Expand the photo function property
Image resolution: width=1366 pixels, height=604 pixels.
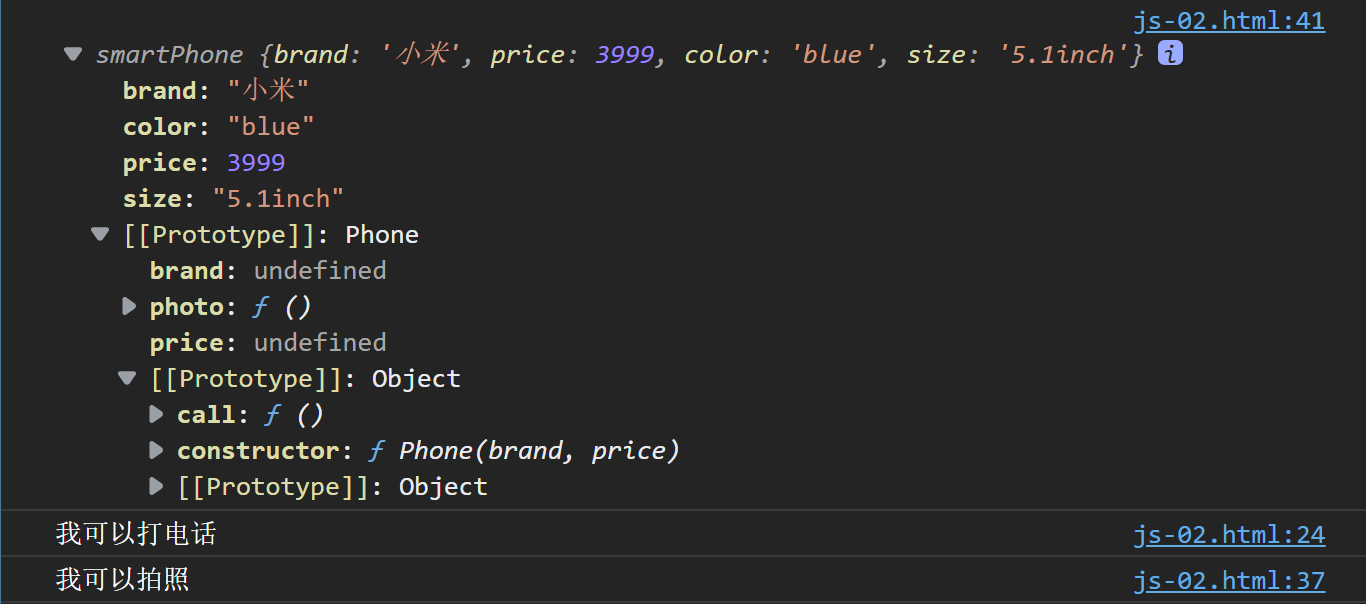[x=129, y=306]
